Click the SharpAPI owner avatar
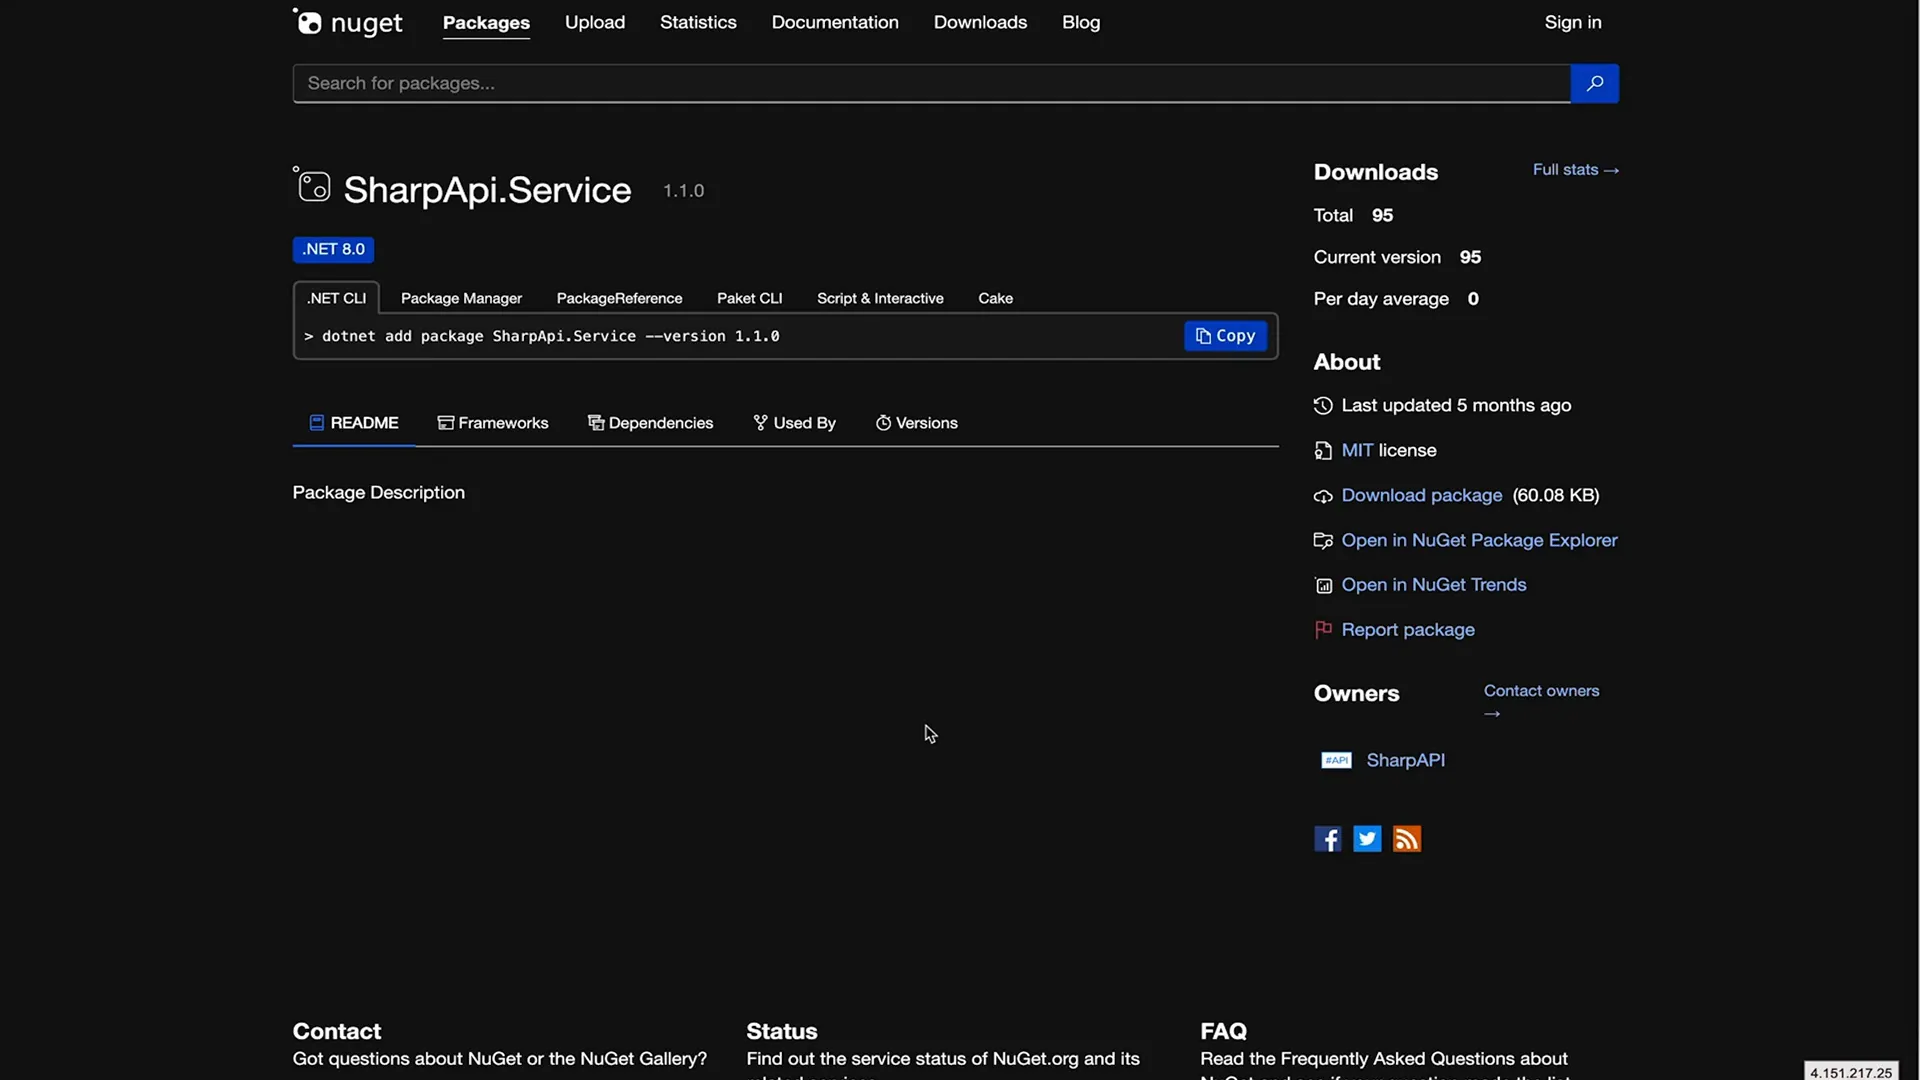This screenshot has height=1080, width=1920. click(1336, 760)
